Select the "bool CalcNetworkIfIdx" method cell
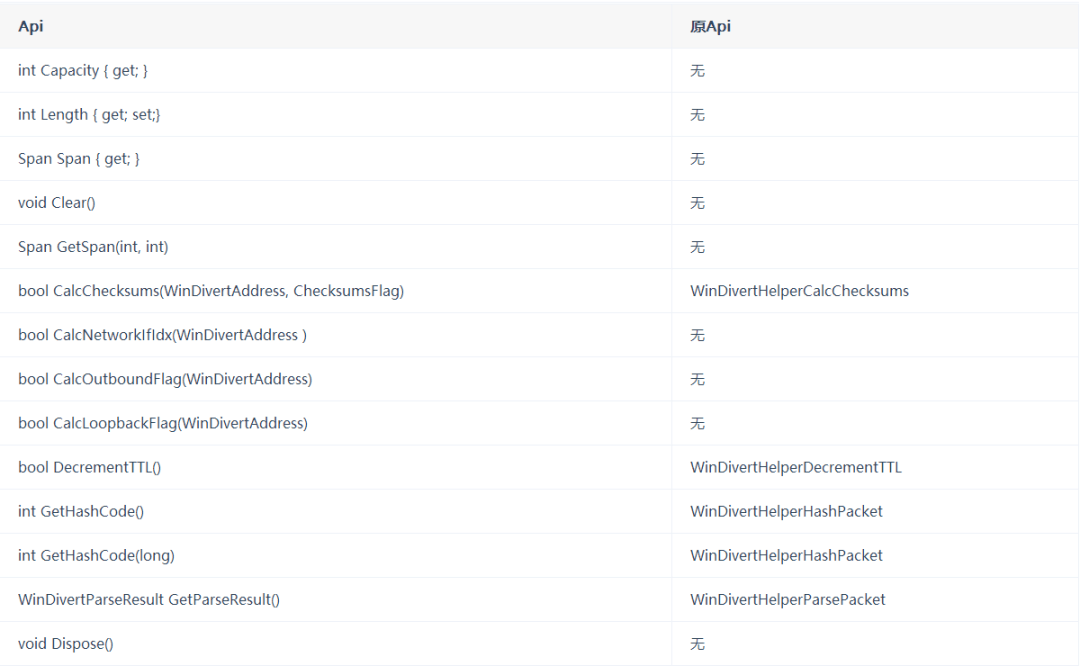The width and height of the screenshot is (1080, 666). point(162,335)
